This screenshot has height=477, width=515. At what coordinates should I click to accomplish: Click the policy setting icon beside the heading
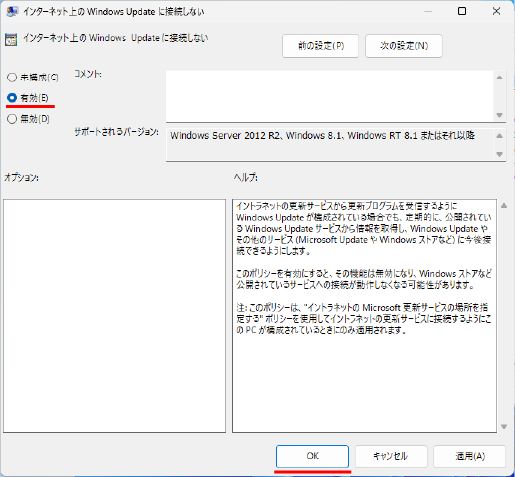point(11,40)
